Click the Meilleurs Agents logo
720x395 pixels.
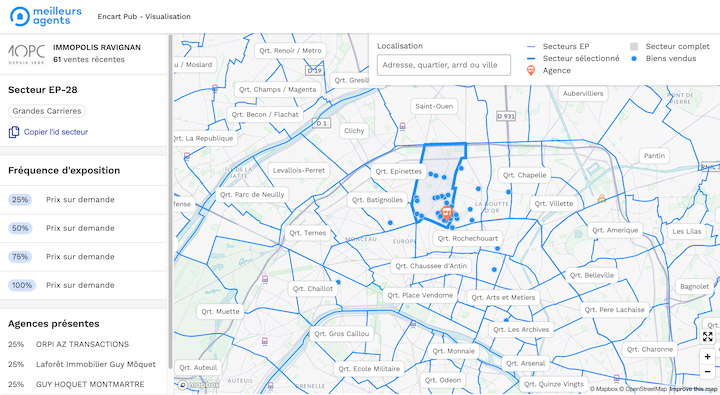[x=45, y=16]
